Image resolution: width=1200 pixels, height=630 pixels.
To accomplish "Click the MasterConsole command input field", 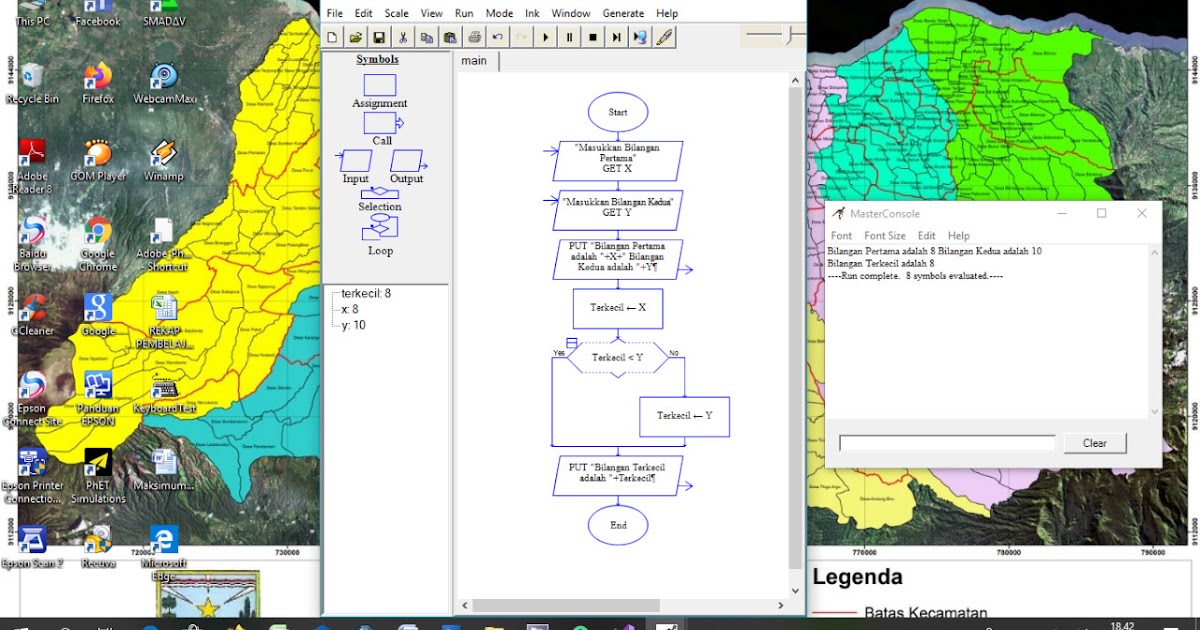I will (947, 443).
